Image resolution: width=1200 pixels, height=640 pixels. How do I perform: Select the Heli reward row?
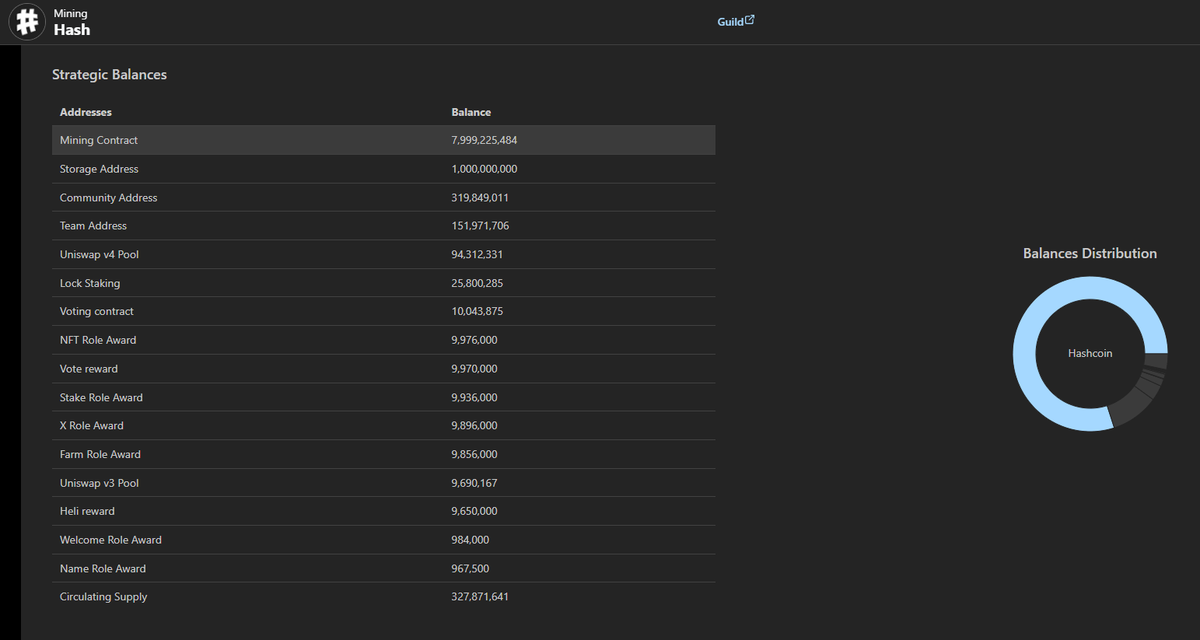[383, 511]
